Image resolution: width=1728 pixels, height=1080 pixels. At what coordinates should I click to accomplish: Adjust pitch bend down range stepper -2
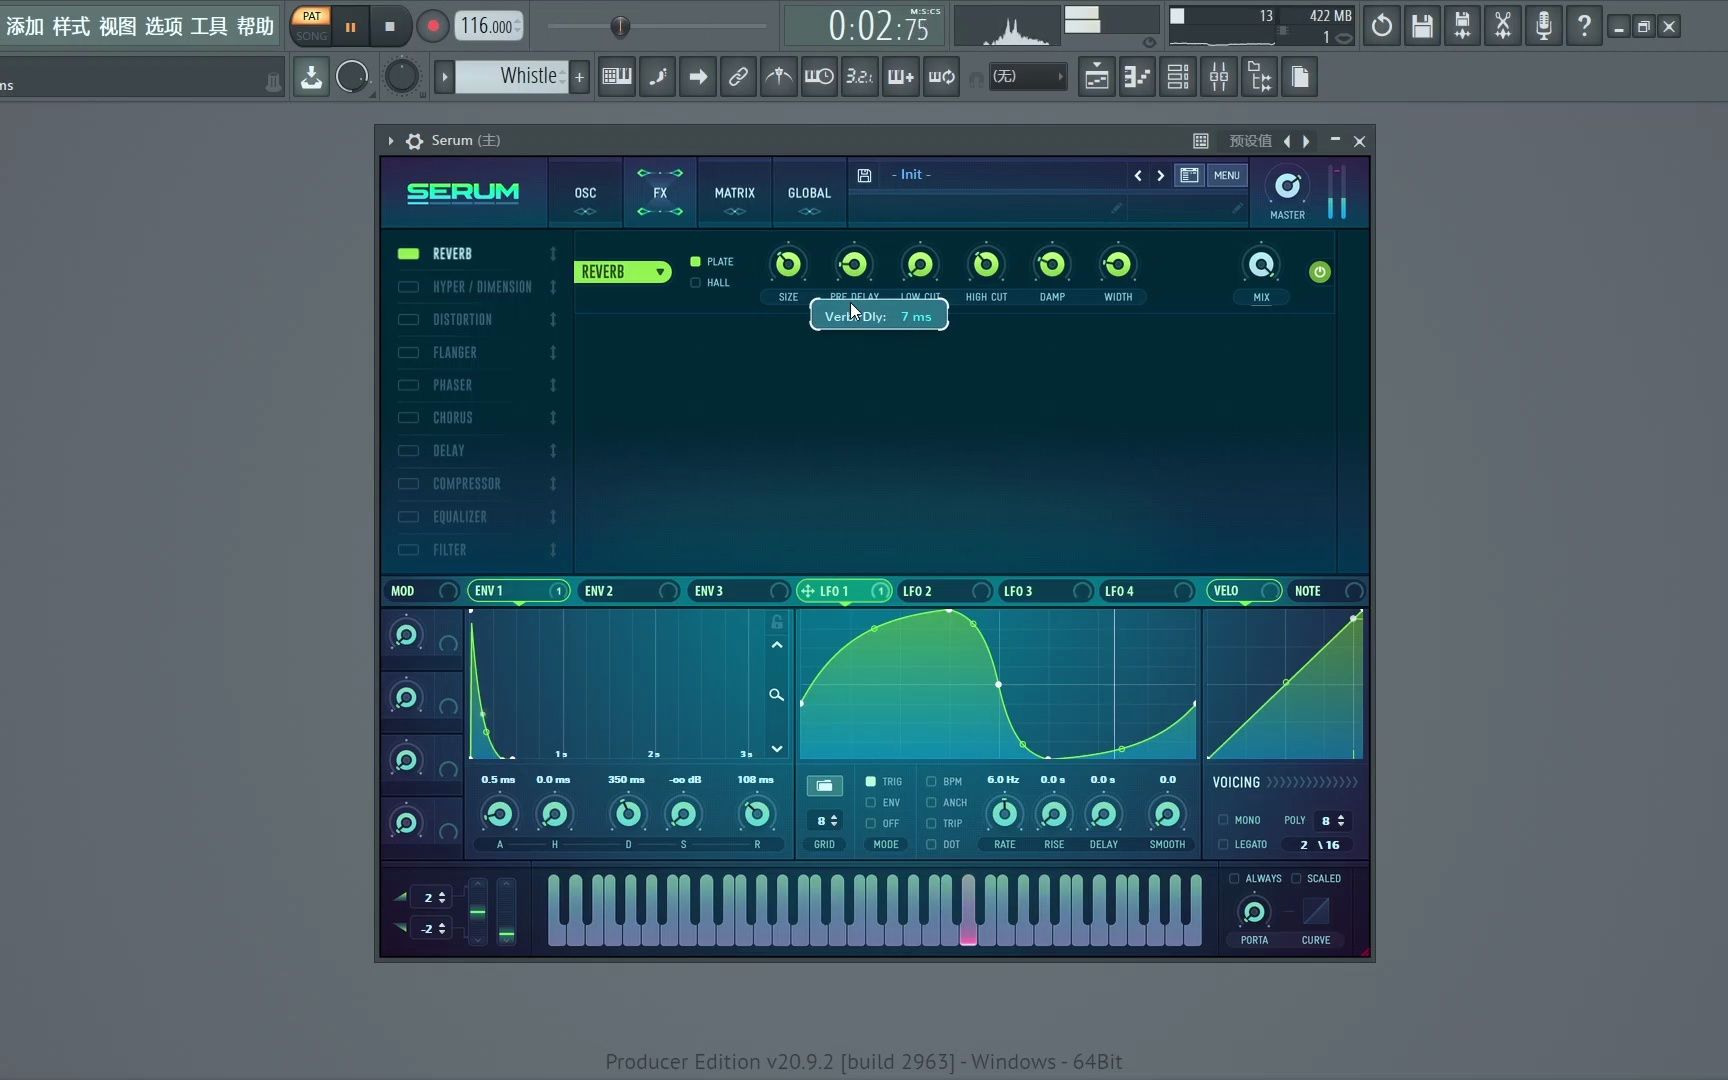point(433,929)
